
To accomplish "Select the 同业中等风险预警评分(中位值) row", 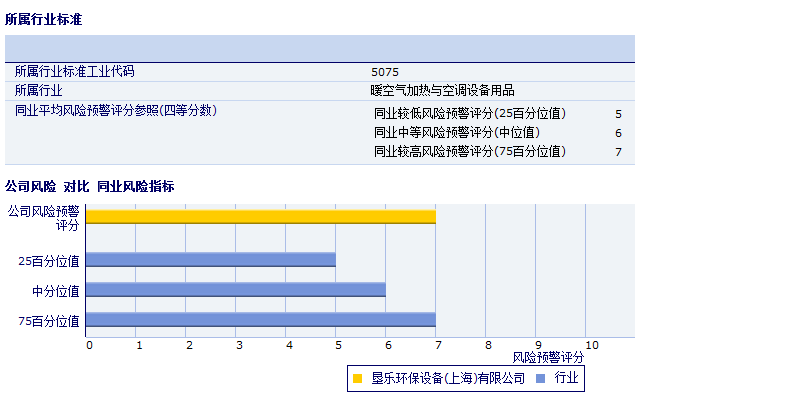I will 457,133.
